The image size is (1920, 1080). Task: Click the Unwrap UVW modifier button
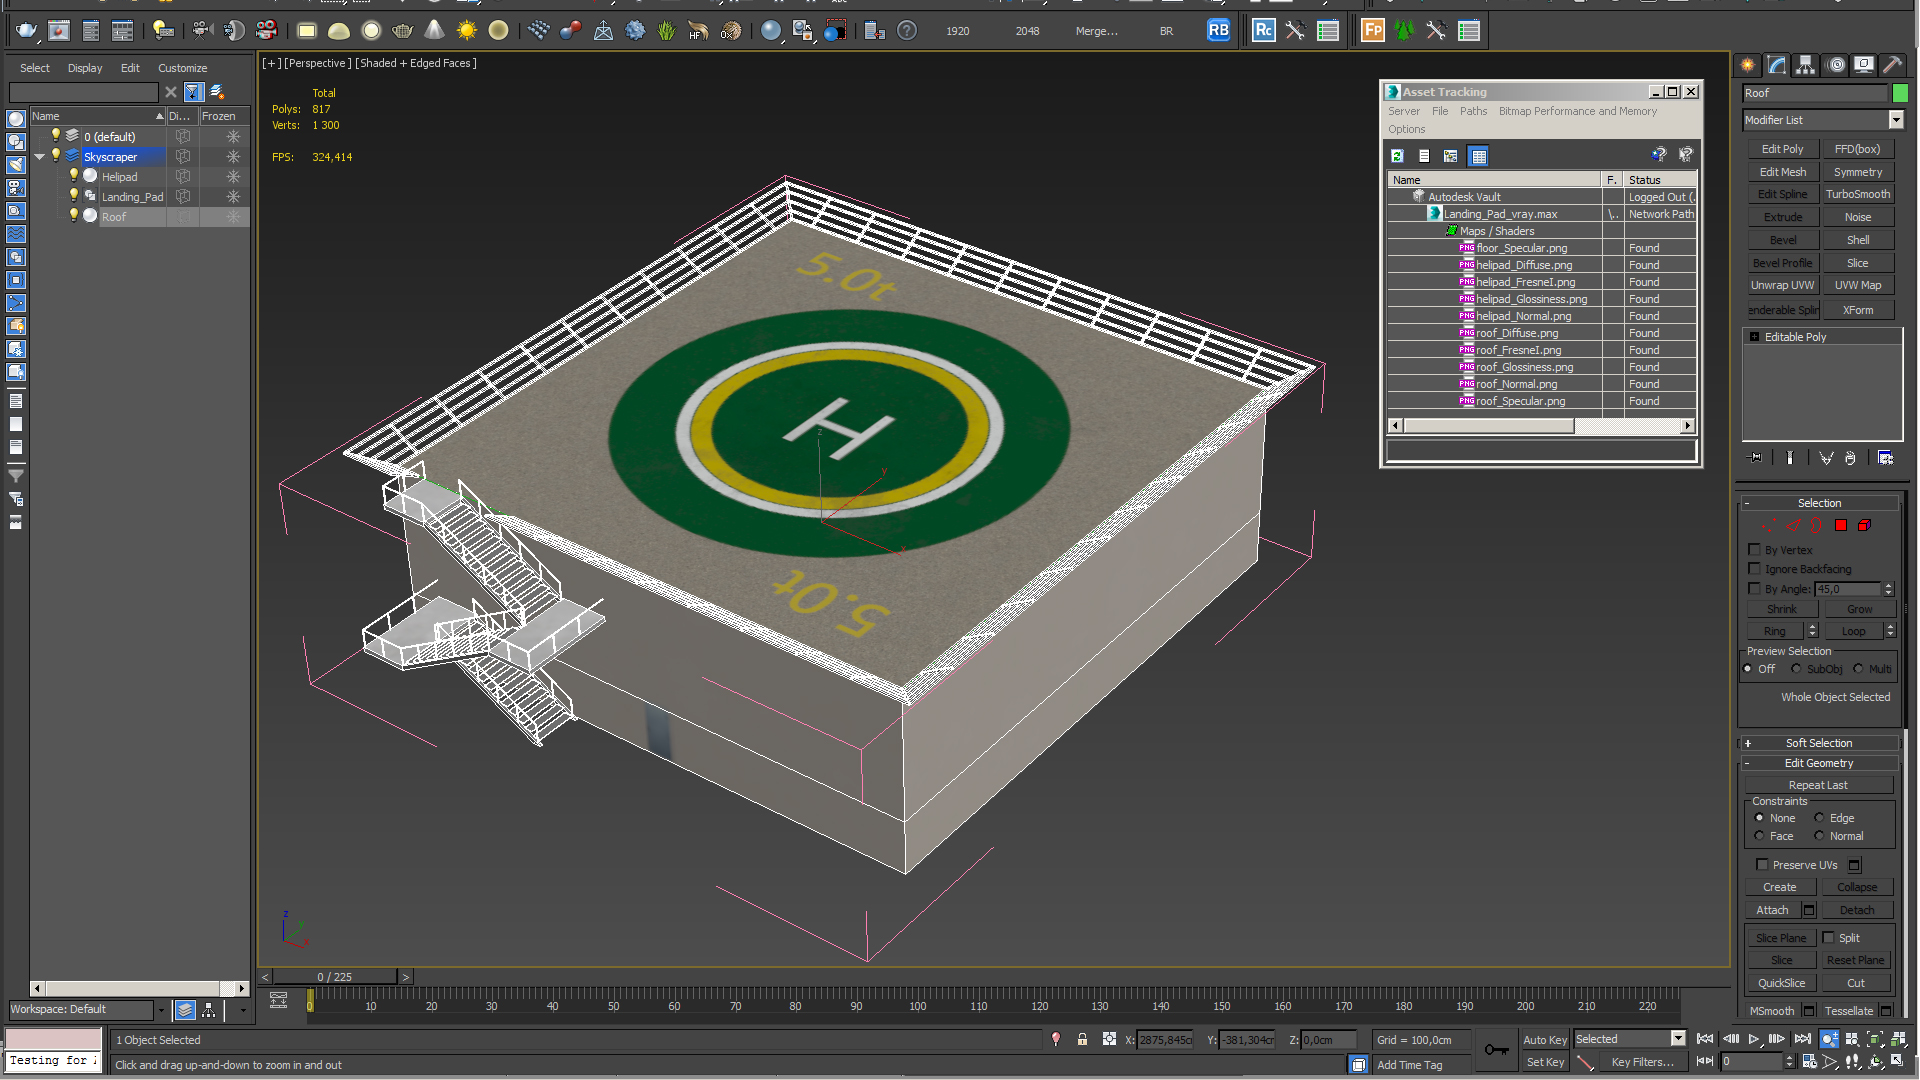coord(1782,285)
